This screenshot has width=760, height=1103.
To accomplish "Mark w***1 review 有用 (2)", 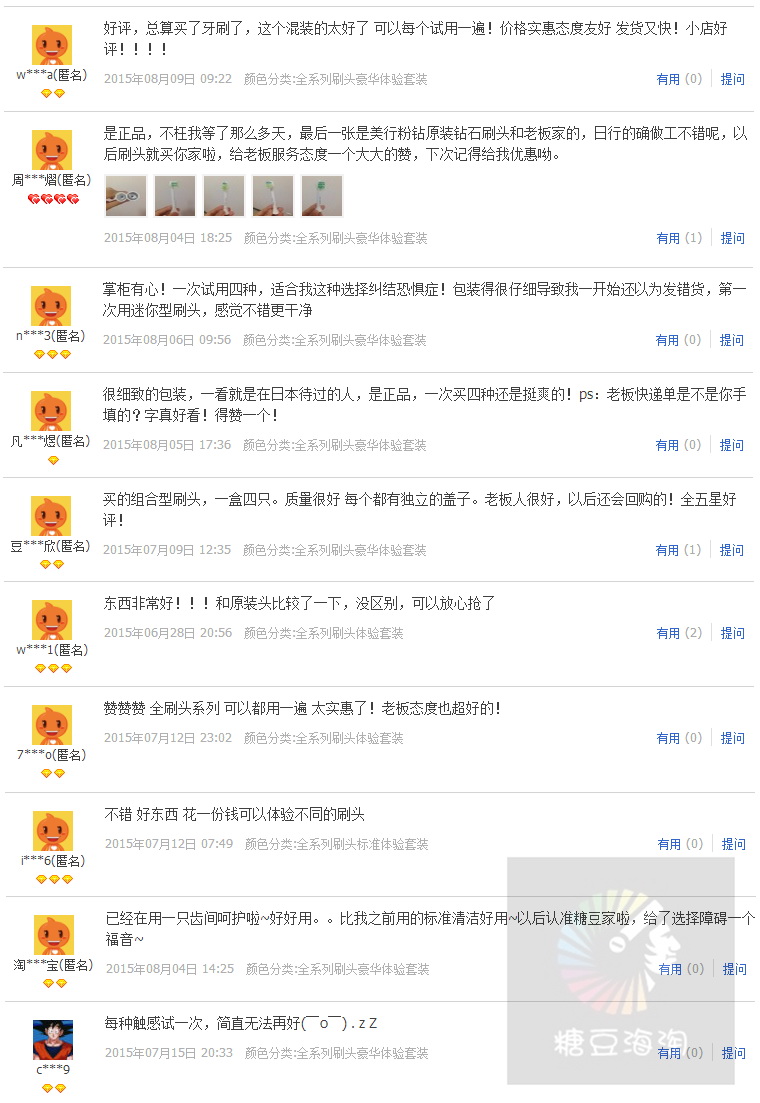I will click(x=679, y=633).
